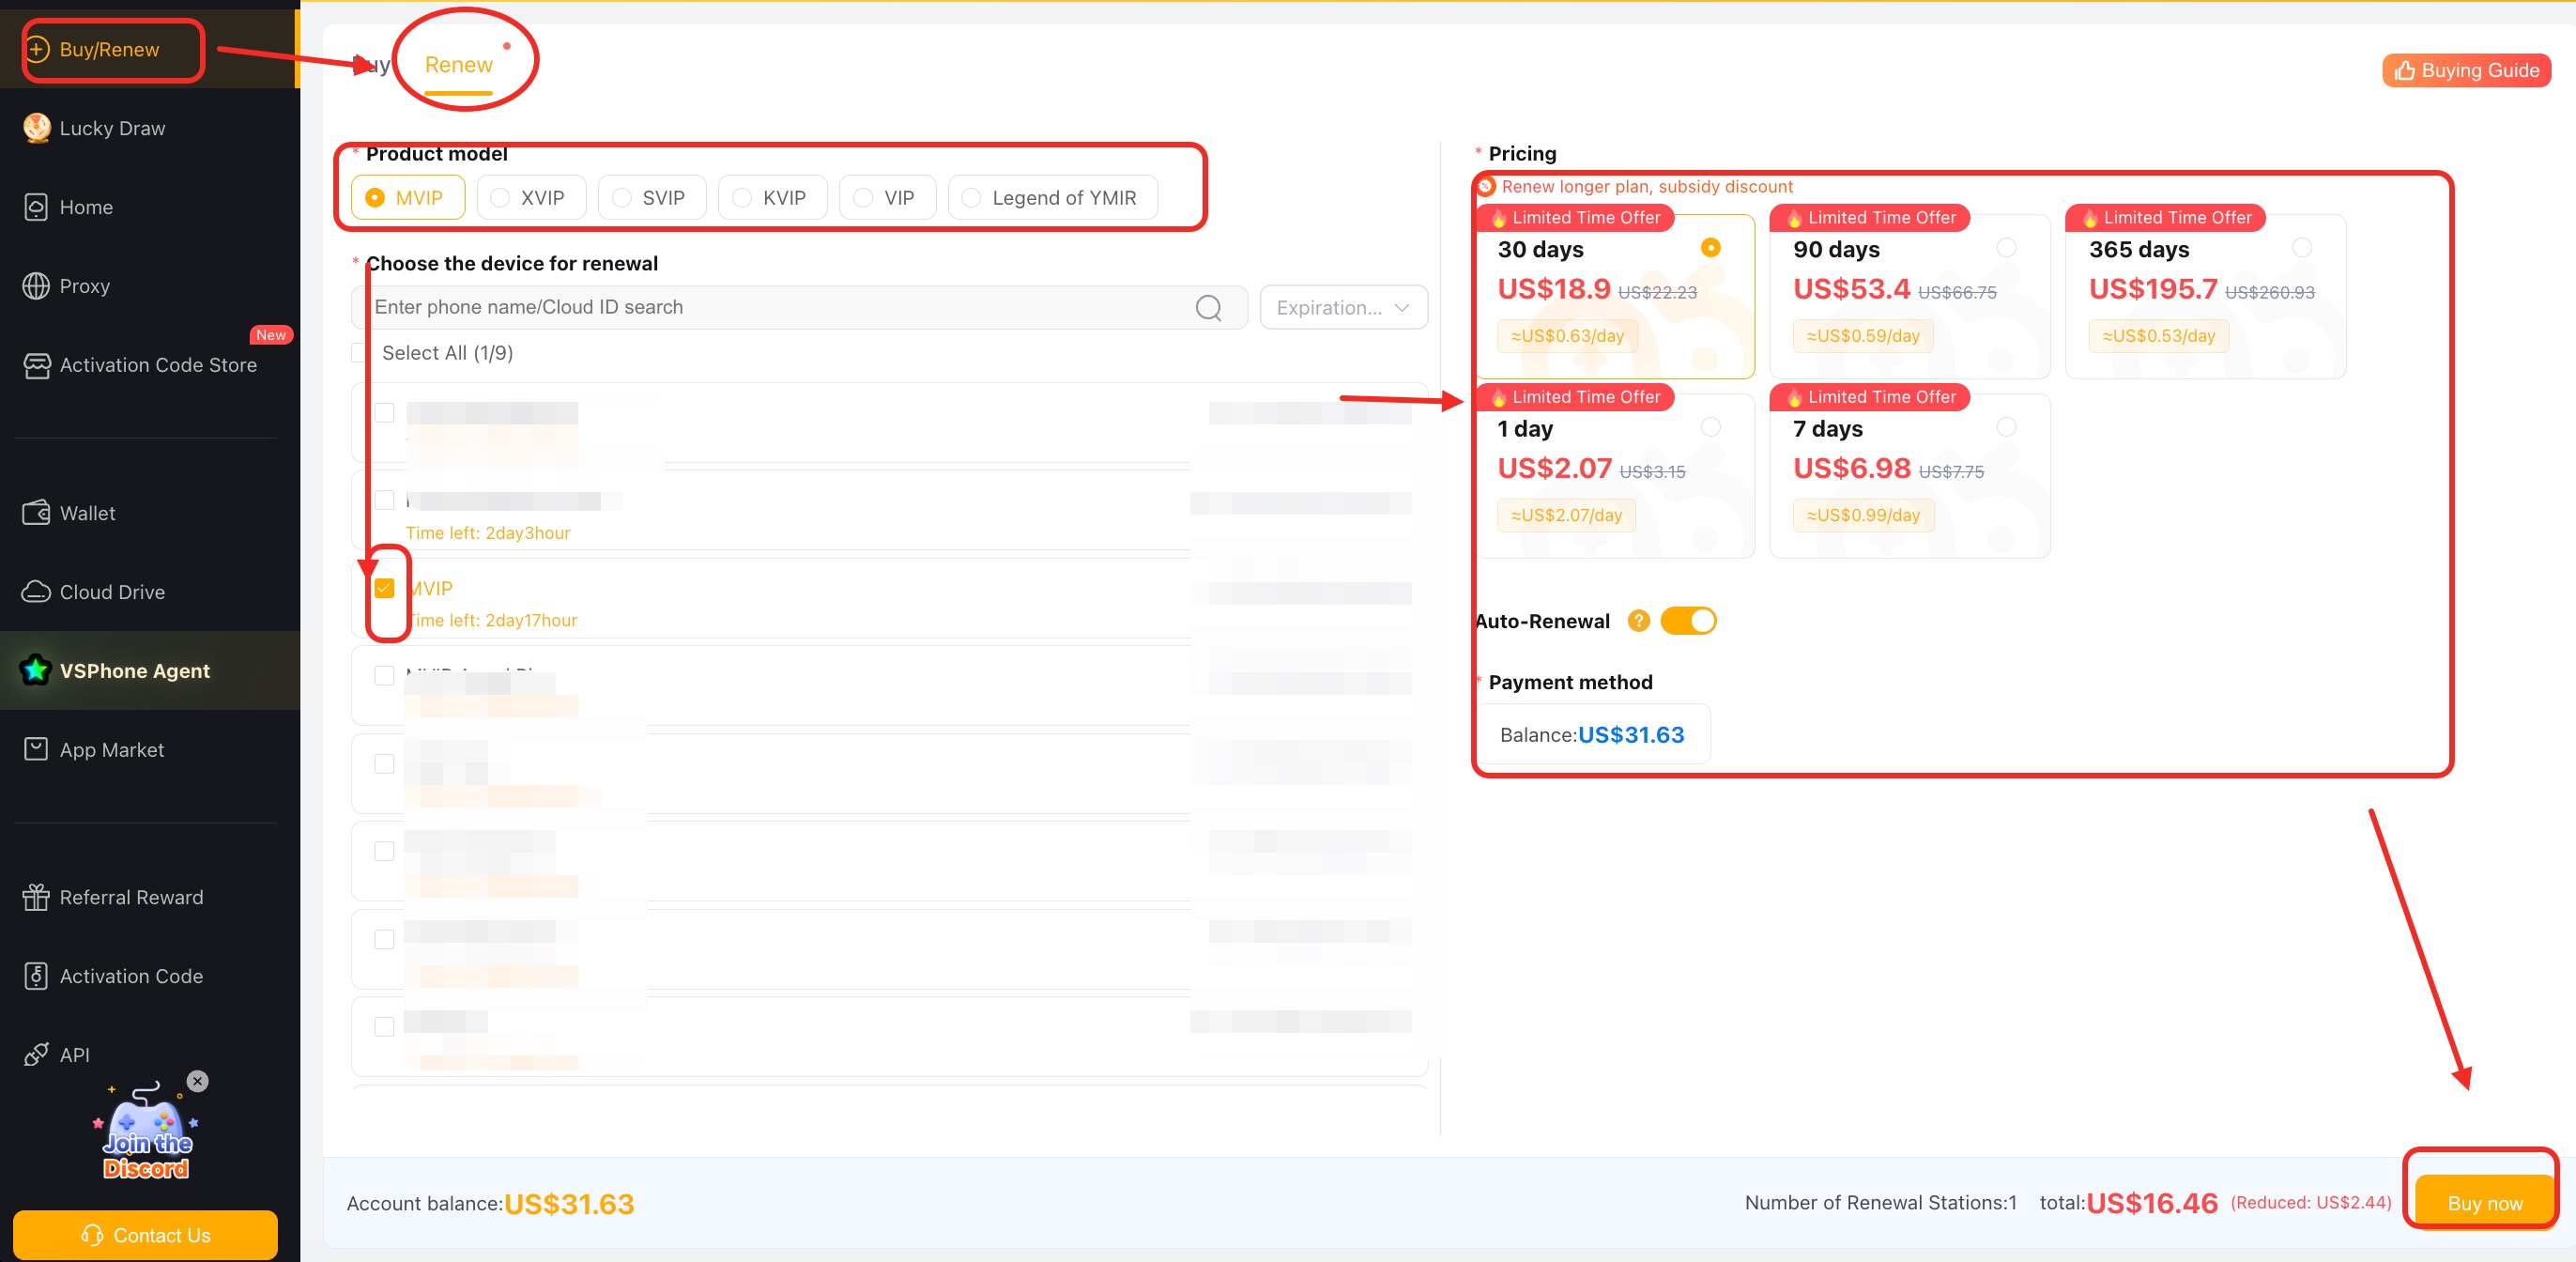This screenshot has height=1262, width=2576.
Task: Toggle the Auto-Renewal switch off
Action: click(x=1688, y=621)
